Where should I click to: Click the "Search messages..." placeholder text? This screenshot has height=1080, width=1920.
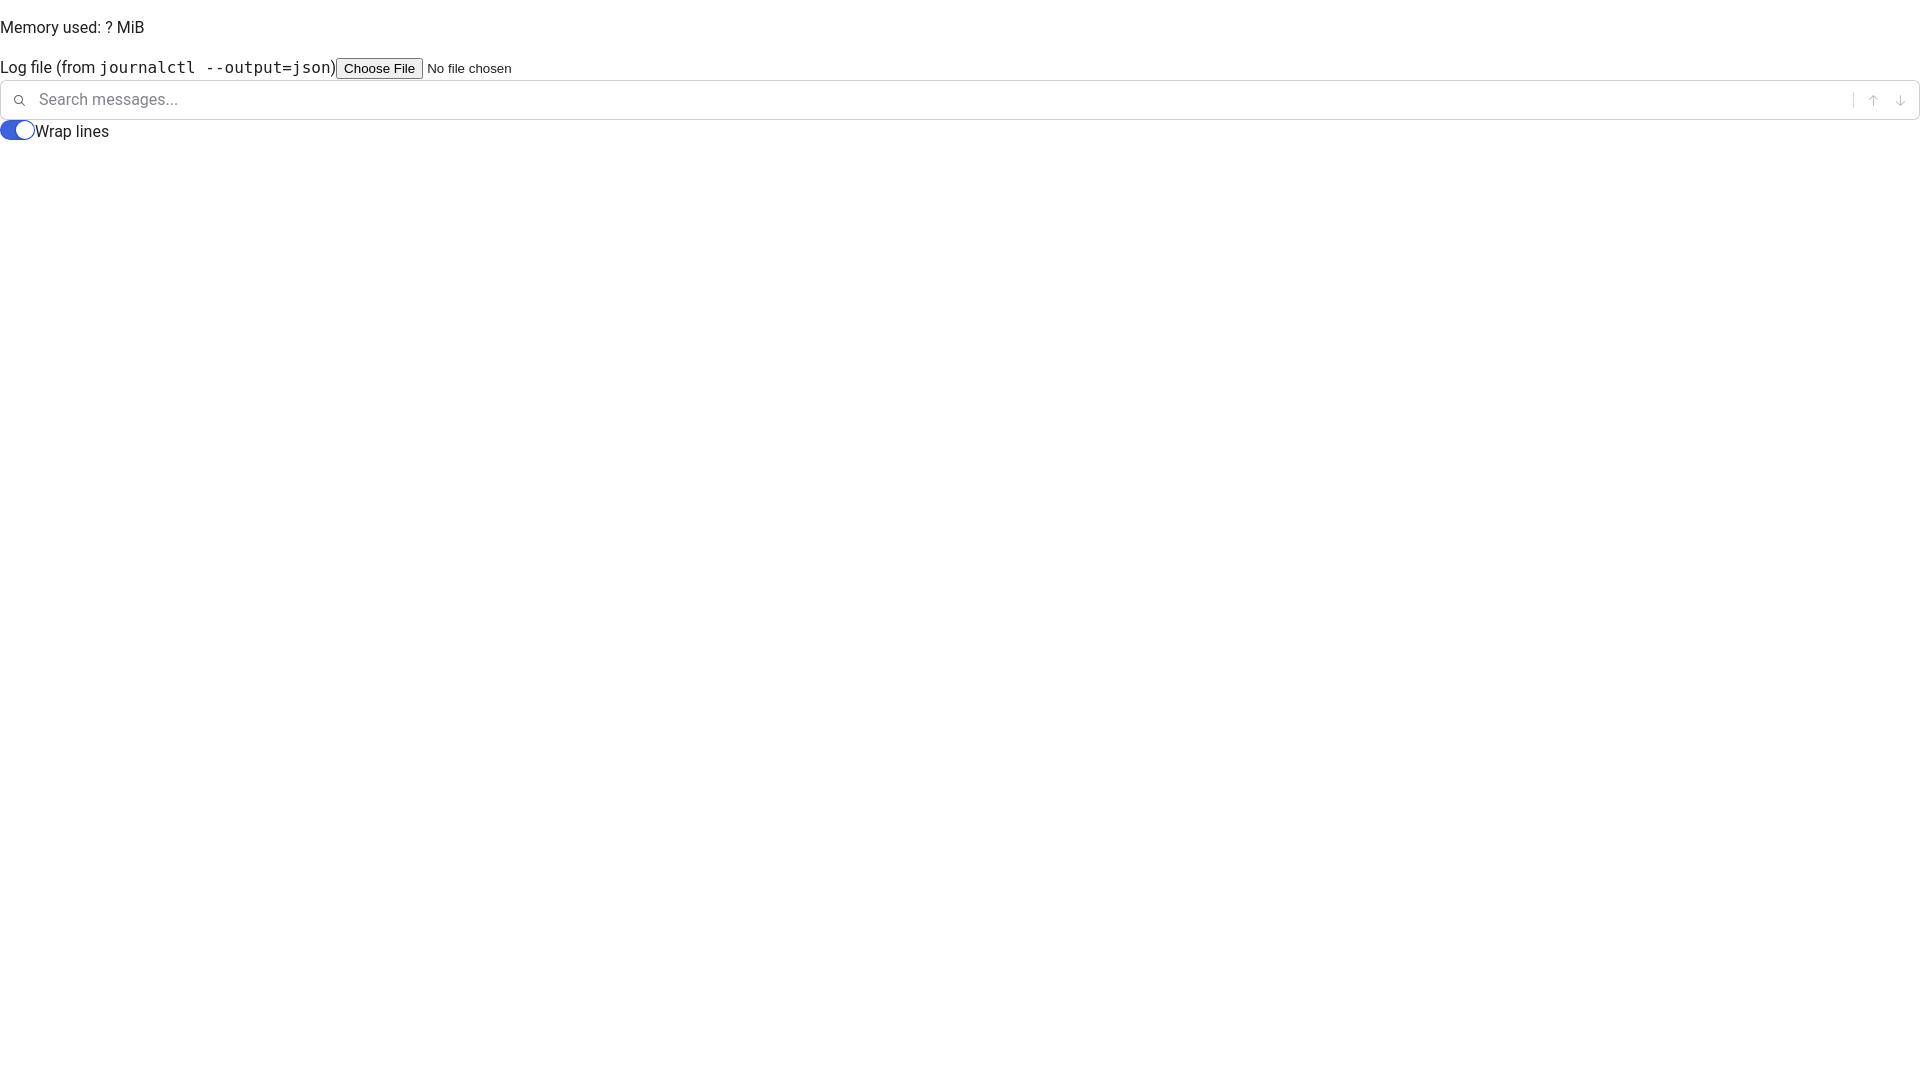click(x=108, y=100)
